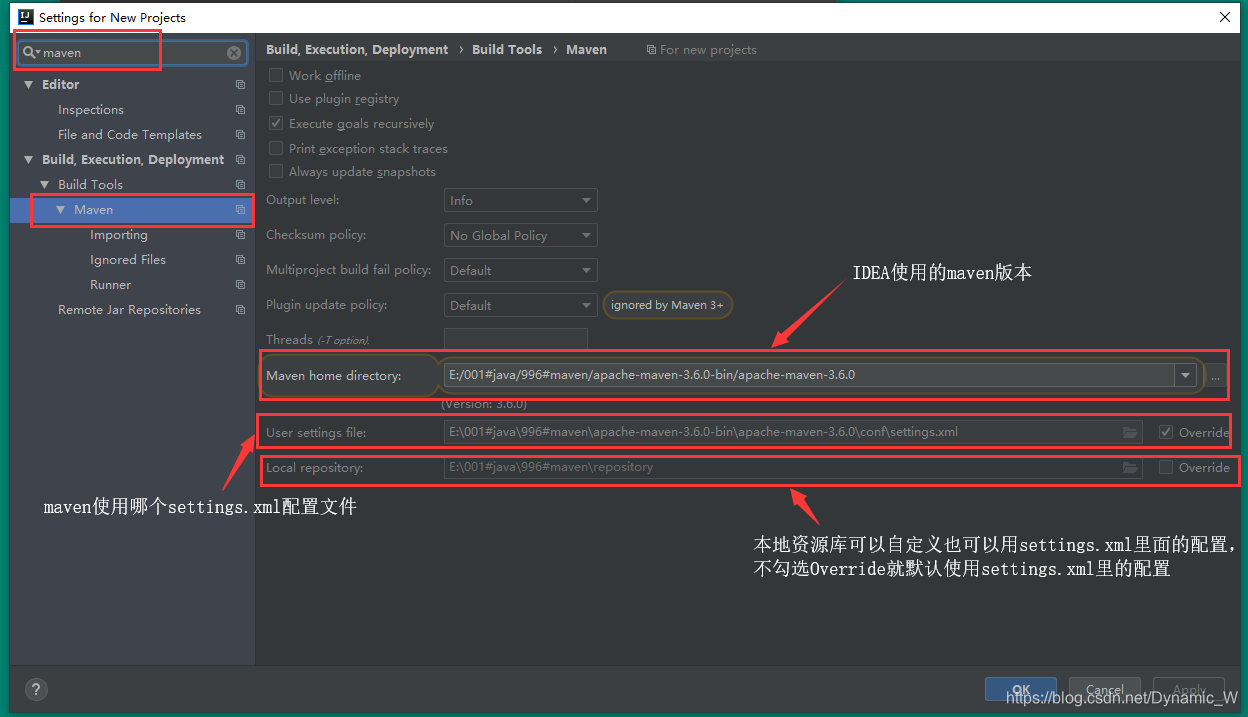
Task: Select Ignored Files under Maven
Action: 128,260
